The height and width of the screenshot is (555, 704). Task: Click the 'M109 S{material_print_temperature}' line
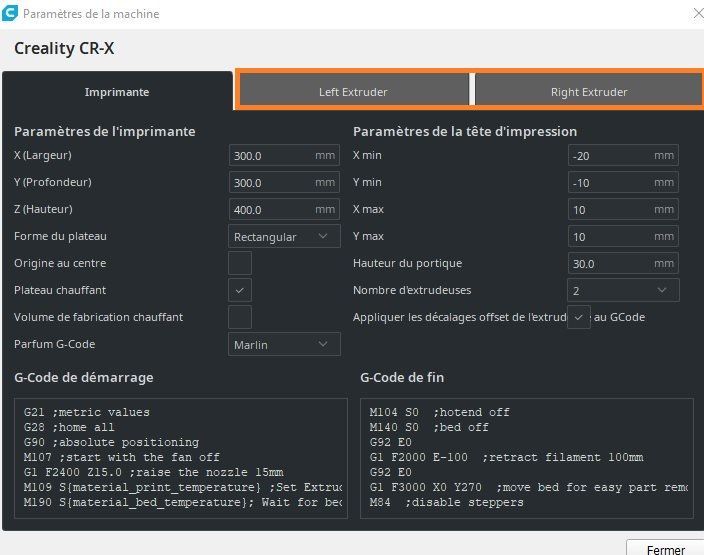point(183,487)
